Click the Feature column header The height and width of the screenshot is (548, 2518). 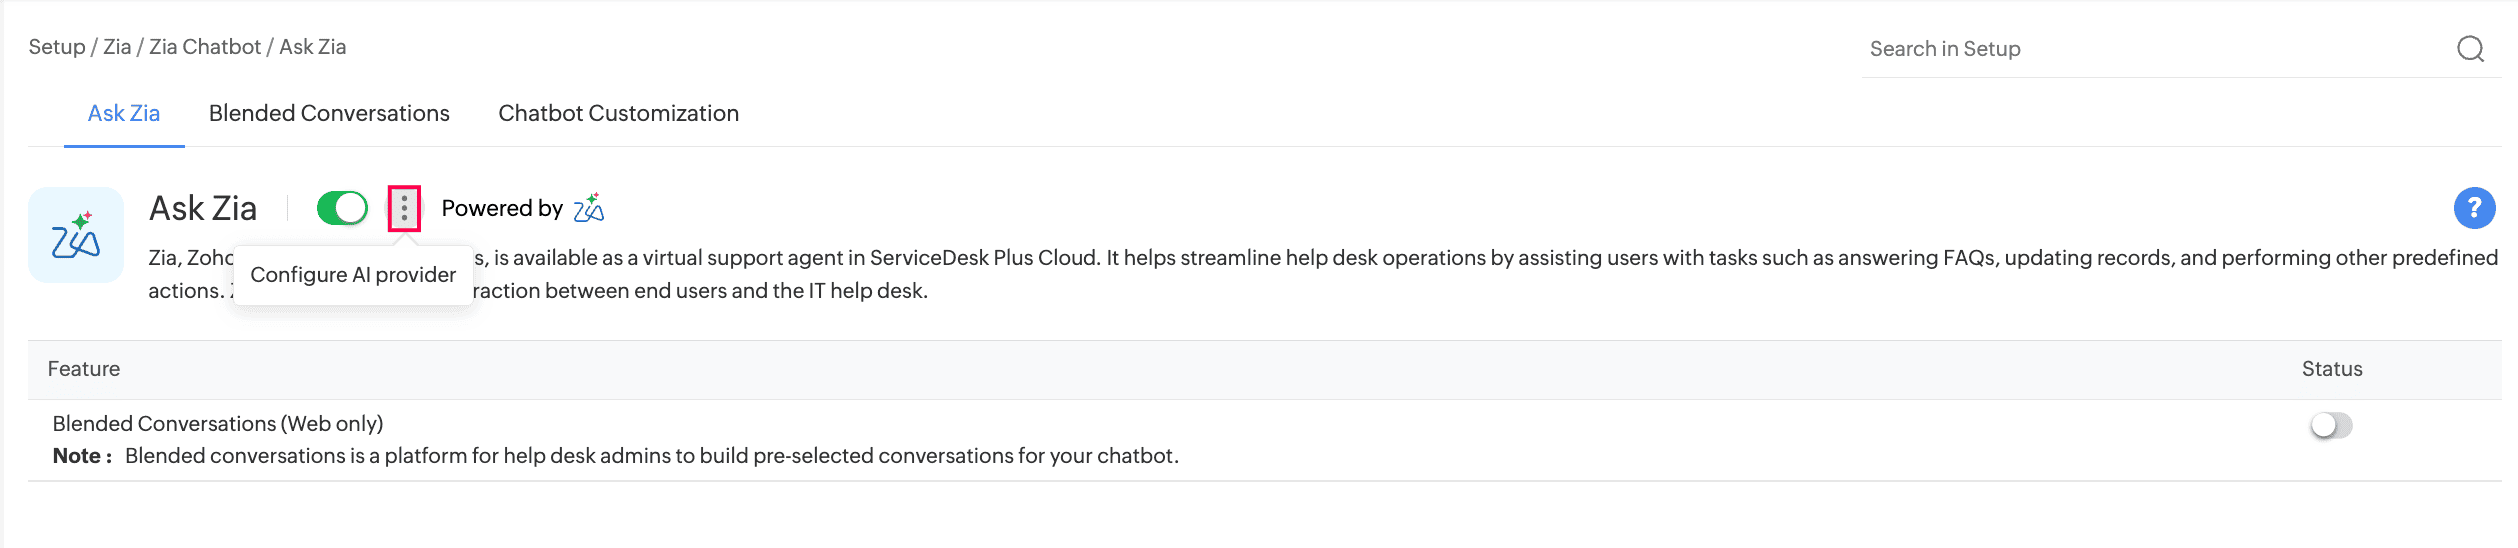[84, 369]
